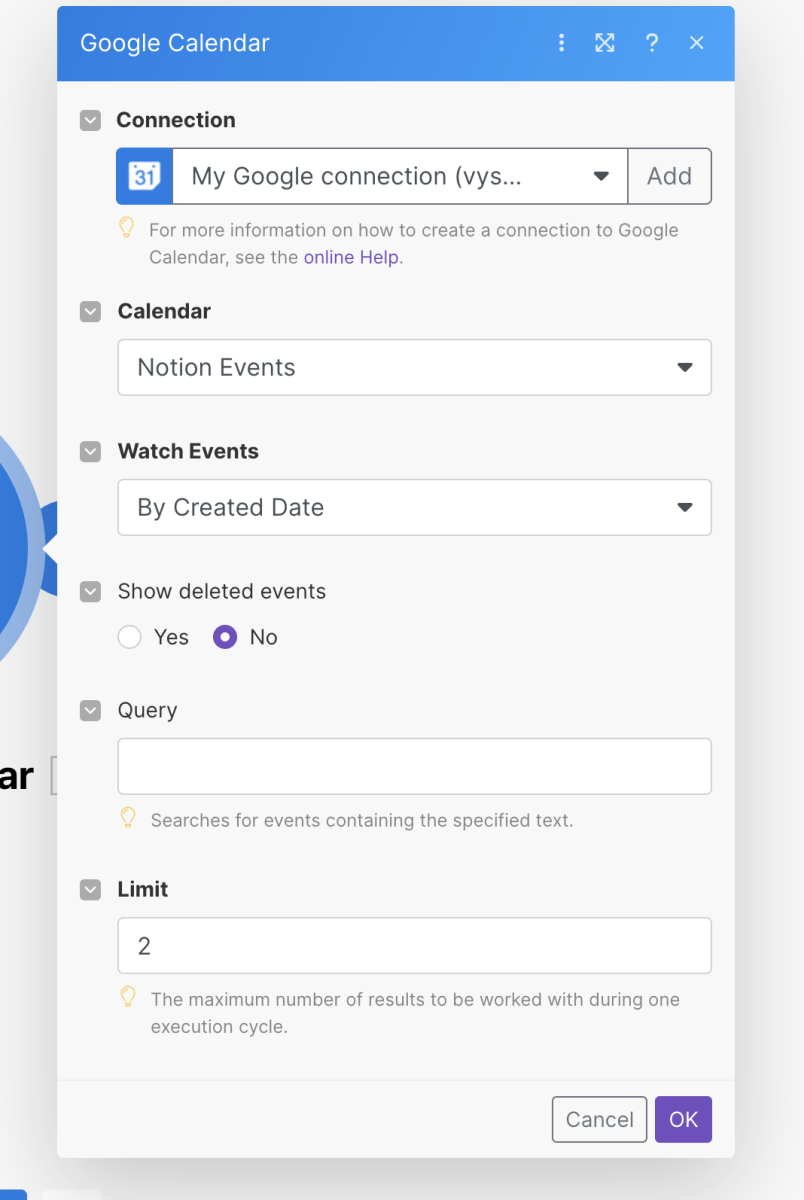
Task: Click the lightbulb hint icon under Connection
Action: [x=126, y=228]
